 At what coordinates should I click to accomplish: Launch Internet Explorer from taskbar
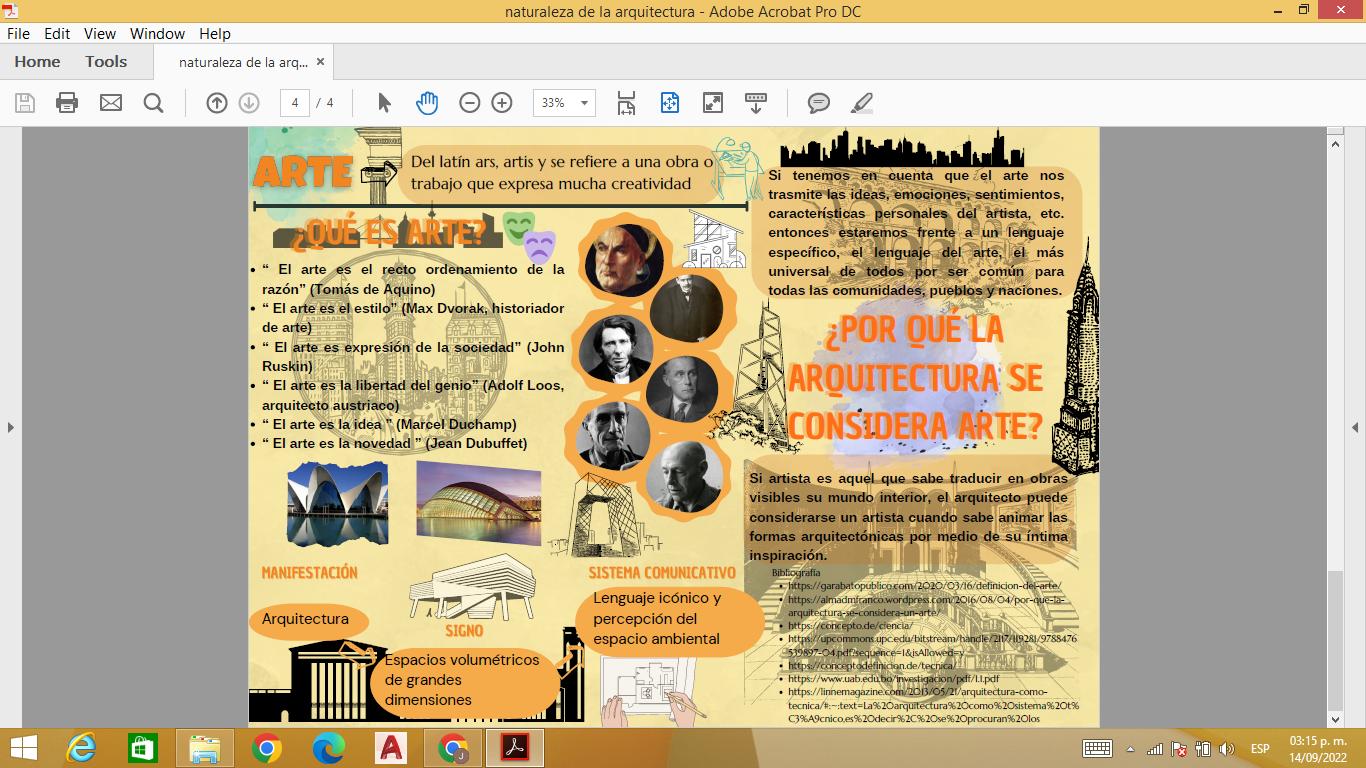tap(81, 748)
